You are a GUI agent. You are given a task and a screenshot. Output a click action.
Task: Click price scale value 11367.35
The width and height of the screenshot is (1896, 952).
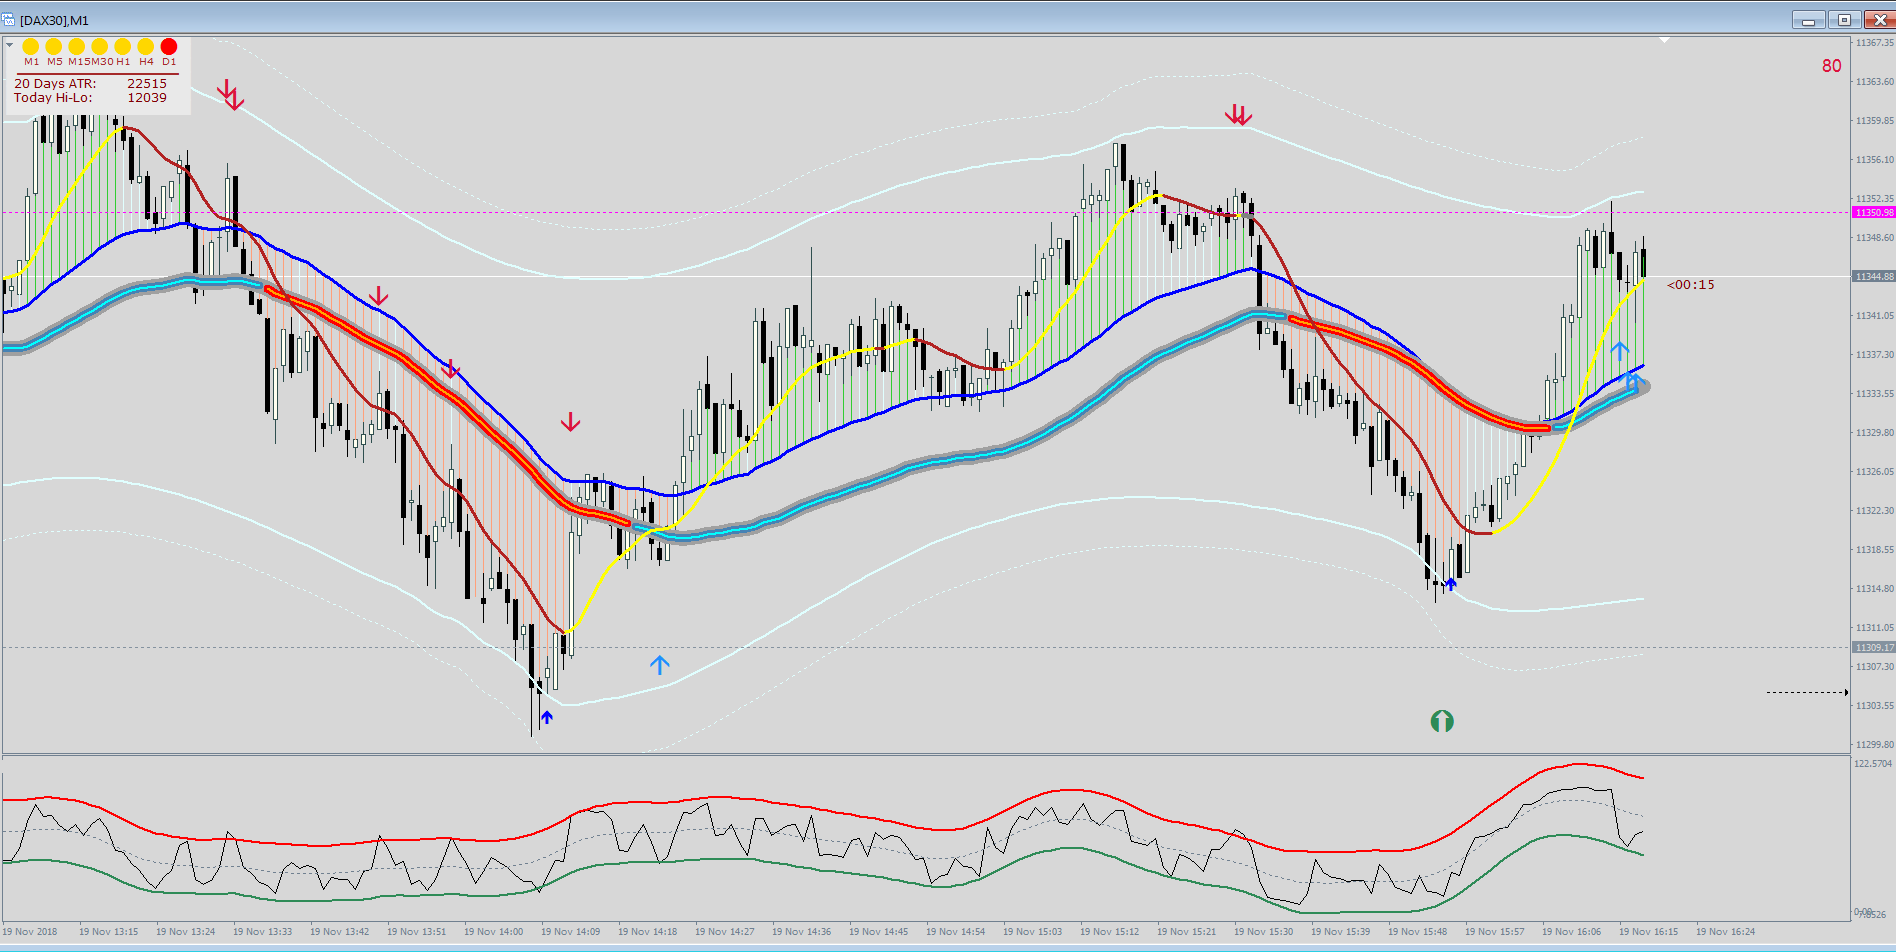(1875, 43)
